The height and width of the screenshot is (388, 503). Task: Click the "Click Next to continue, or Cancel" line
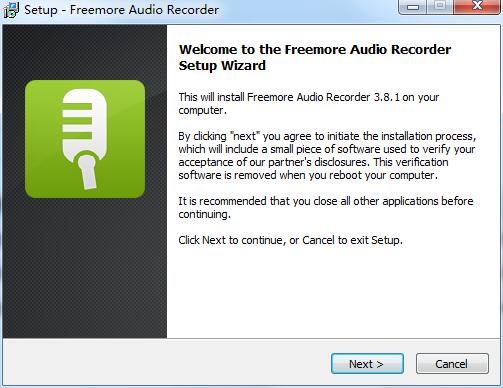click(x=290, y=240)
